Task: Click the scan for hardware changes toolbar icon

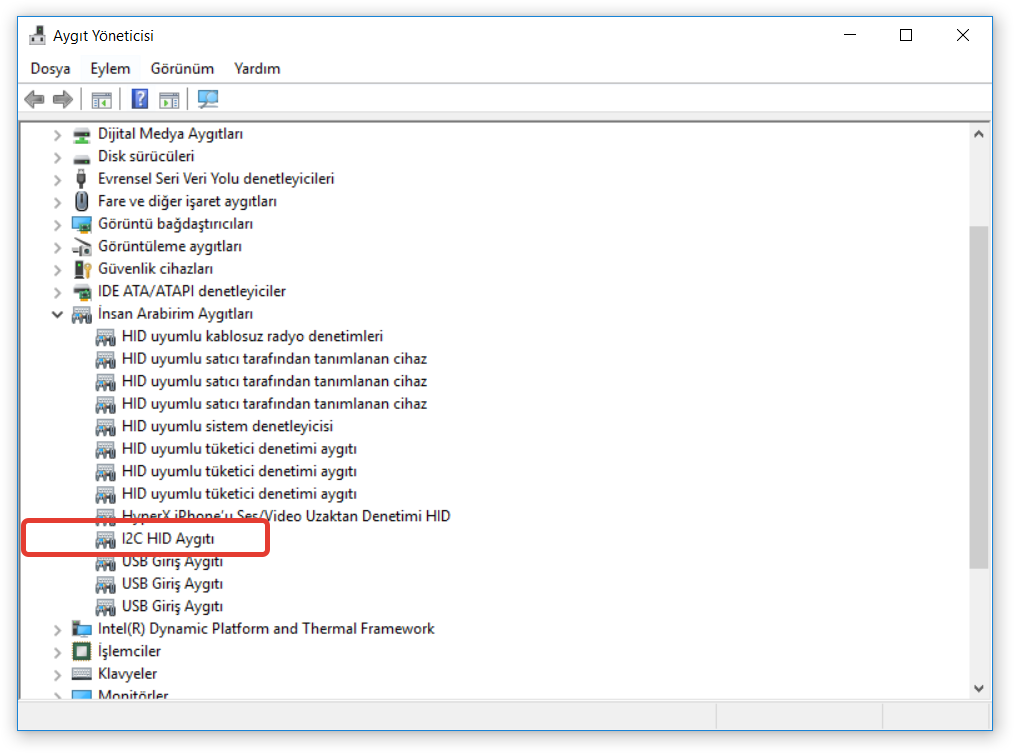Action: [208, 99]
